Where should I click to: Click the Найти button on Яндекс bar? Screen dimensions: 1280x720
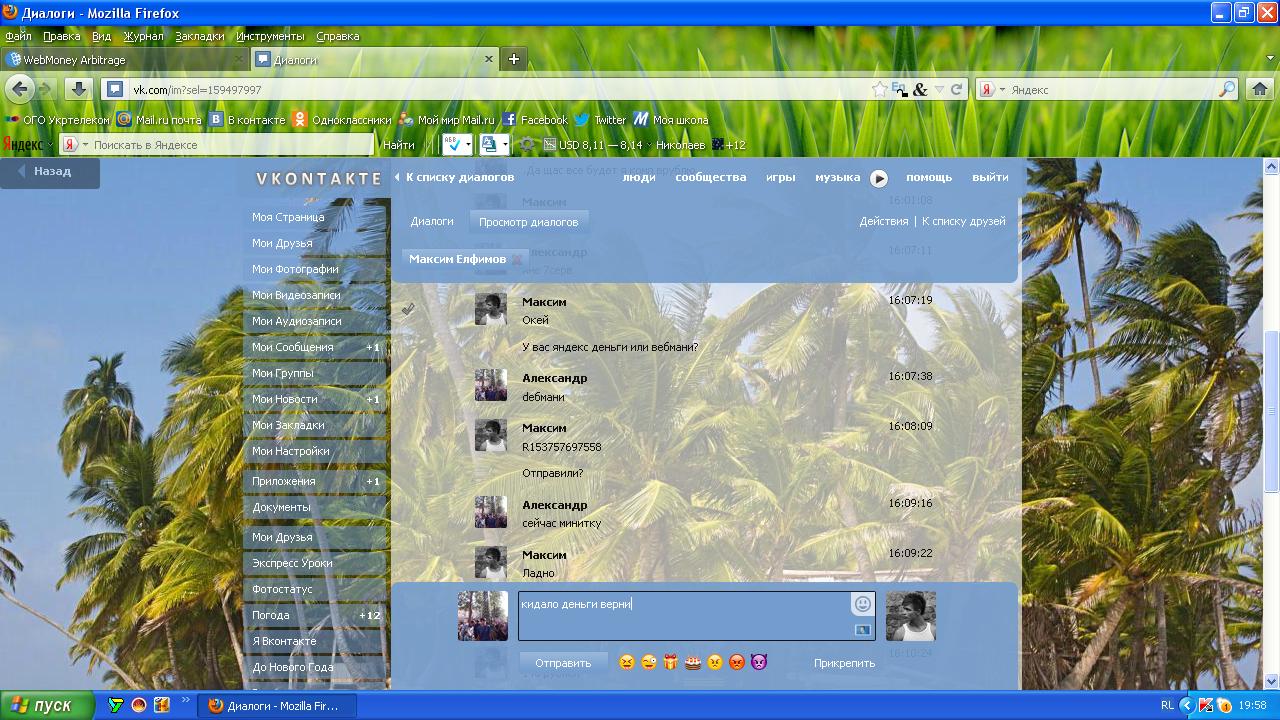(399, 145)
